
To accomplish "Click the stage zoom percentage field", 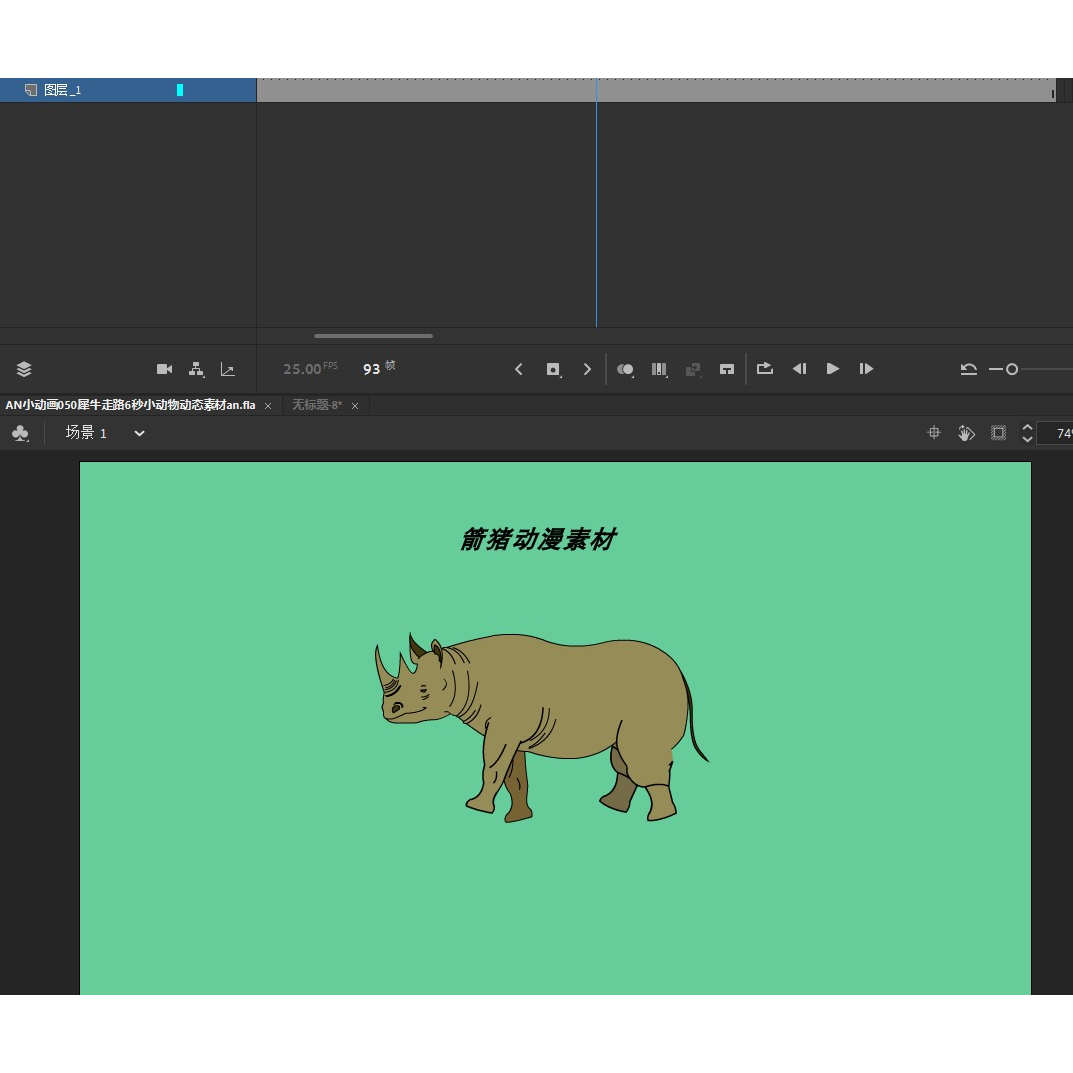I will (1055, 433).
